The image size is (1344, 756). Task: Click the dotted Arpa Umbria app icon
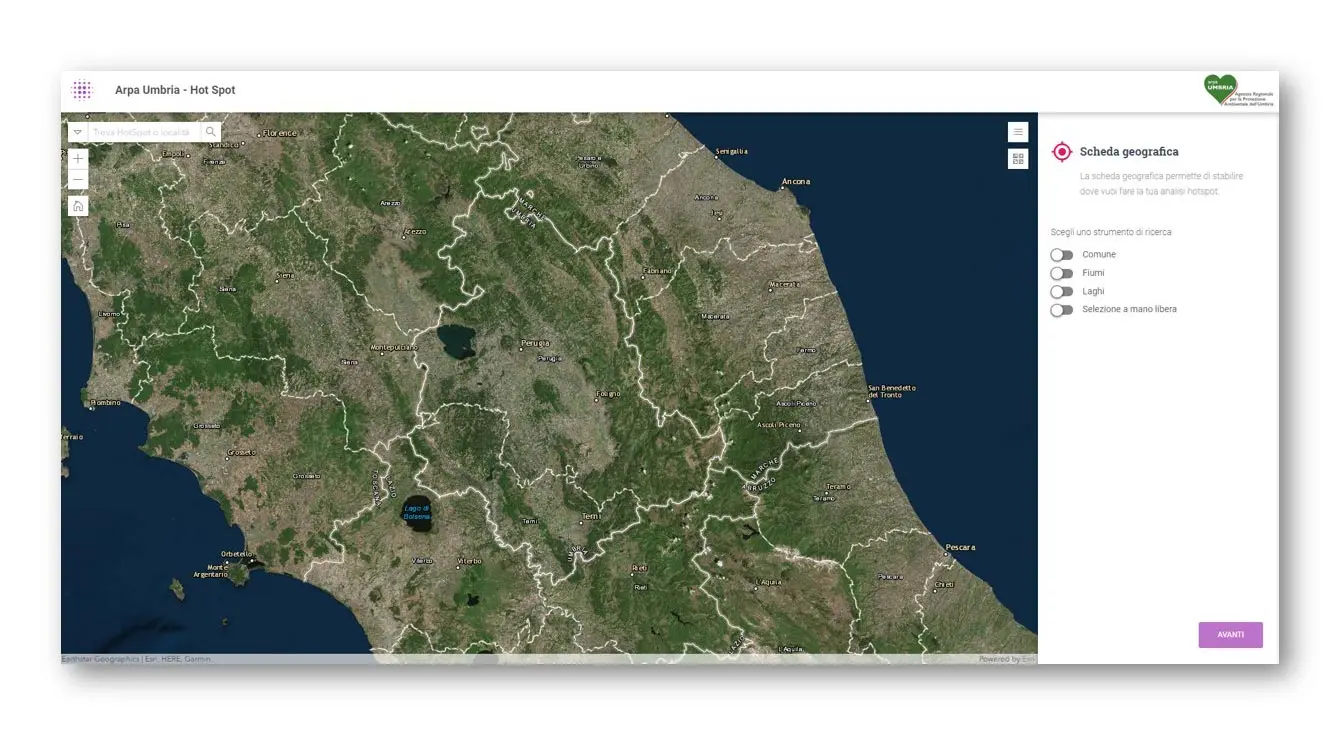pyautogui.click(x=82, y=89)
